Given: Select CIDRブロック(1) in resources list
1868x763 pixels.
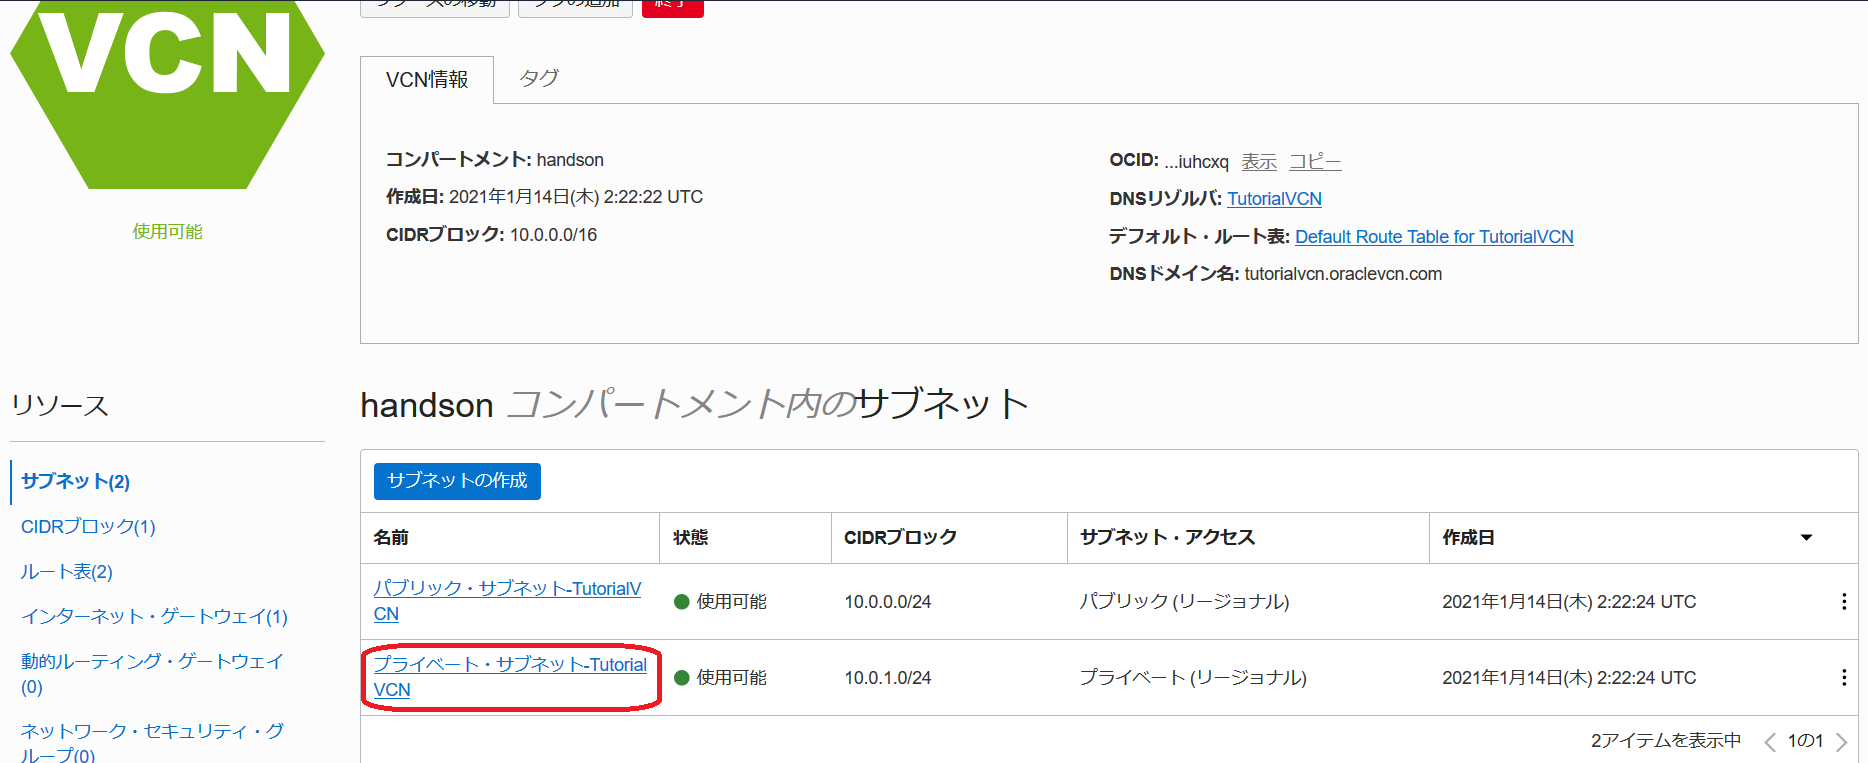Looking at the screenshot, I should (88, 527).
